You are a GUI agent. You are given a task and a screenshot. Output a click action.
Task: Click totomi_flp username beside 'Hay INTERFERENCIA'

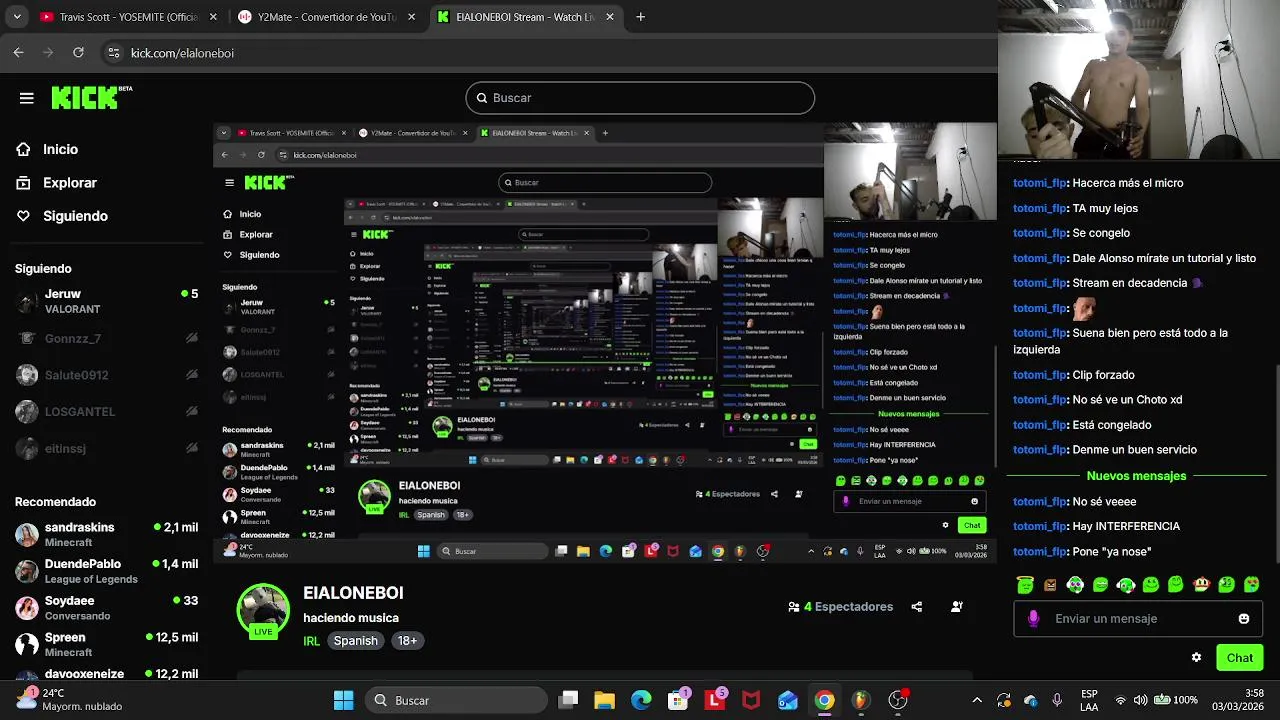(1040, 526)
